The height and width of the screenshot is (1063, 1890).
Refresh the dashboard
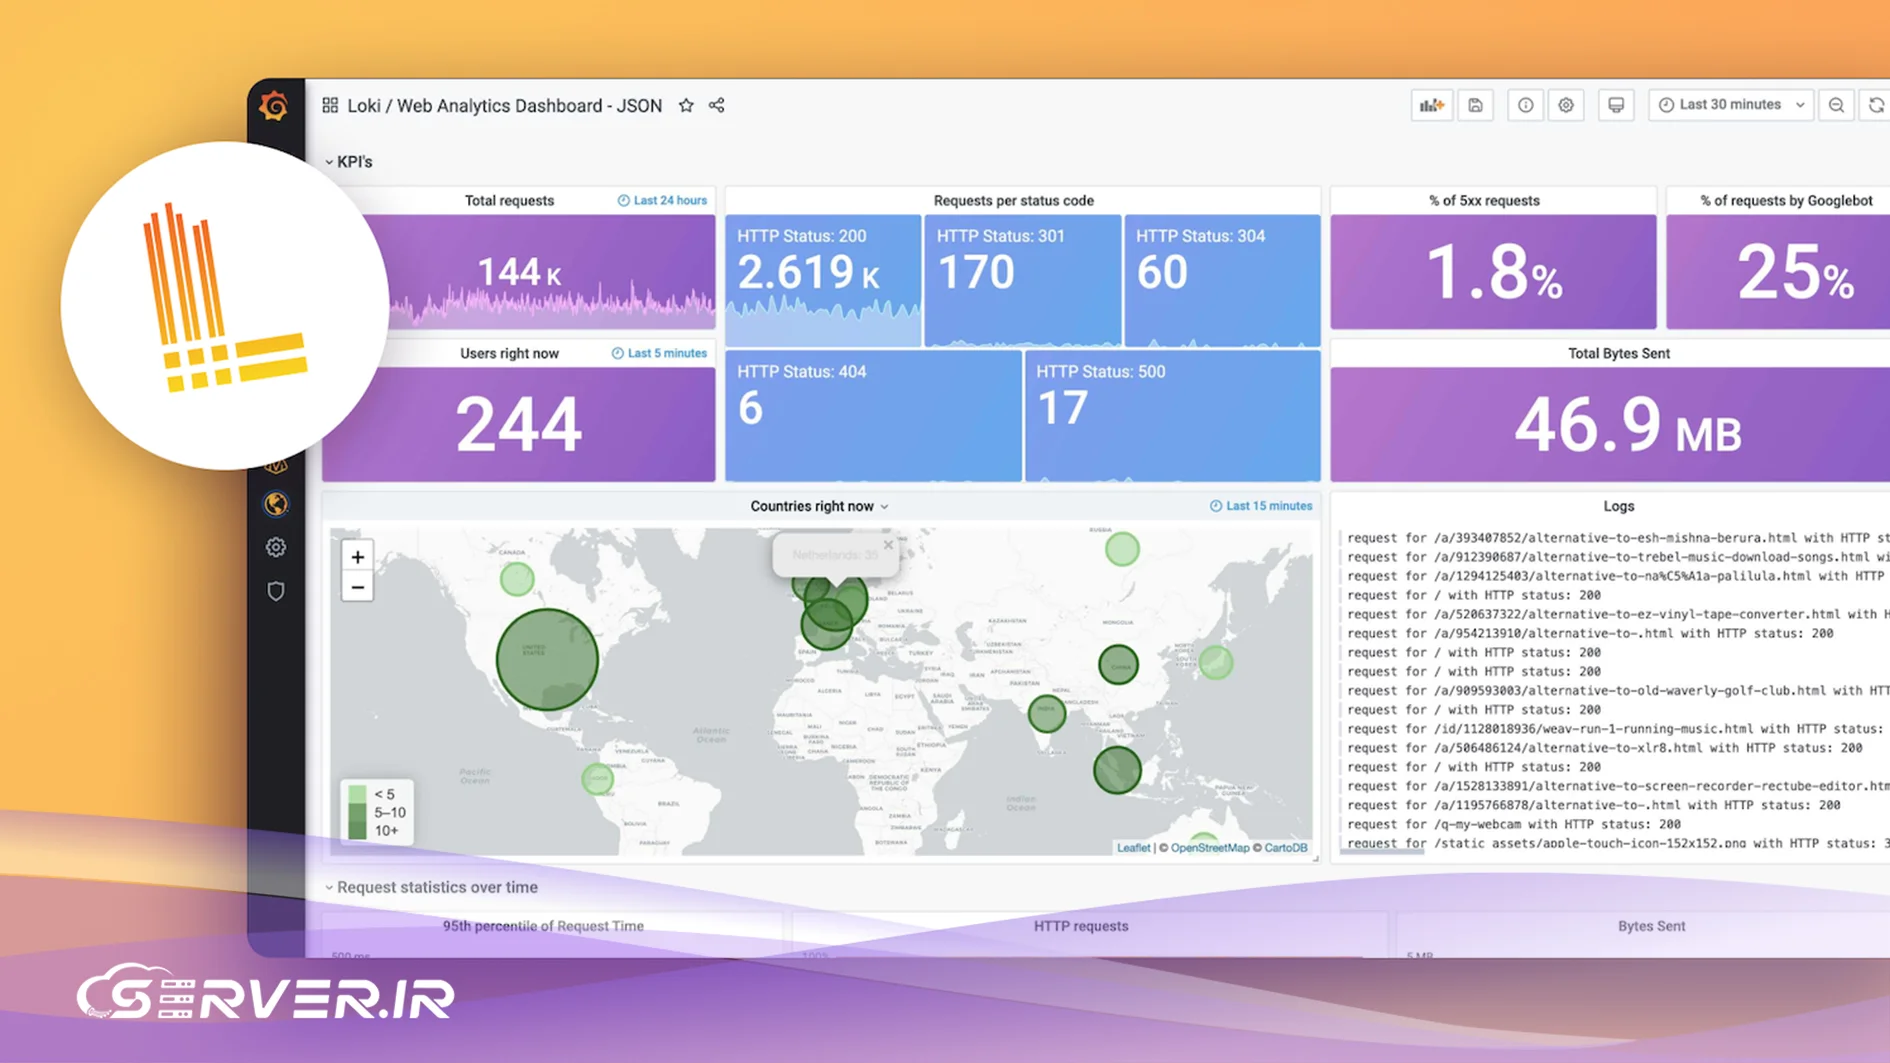(1876, 105)
